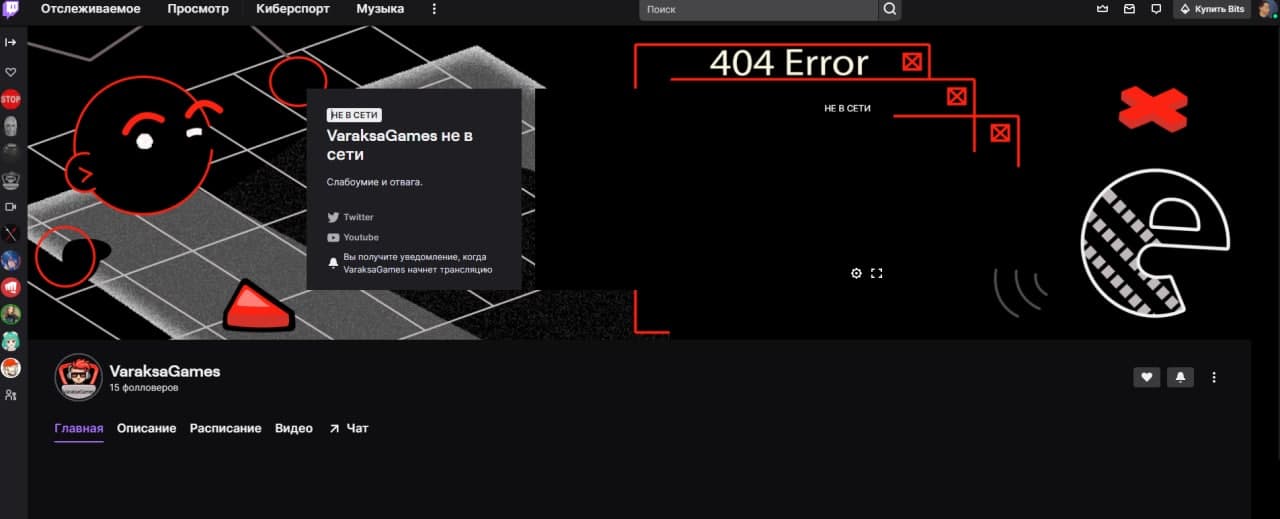This screenshot has height=519, width=1280.
Task: Toggle channel notifications with the bell button
Action: (1180, 377)
